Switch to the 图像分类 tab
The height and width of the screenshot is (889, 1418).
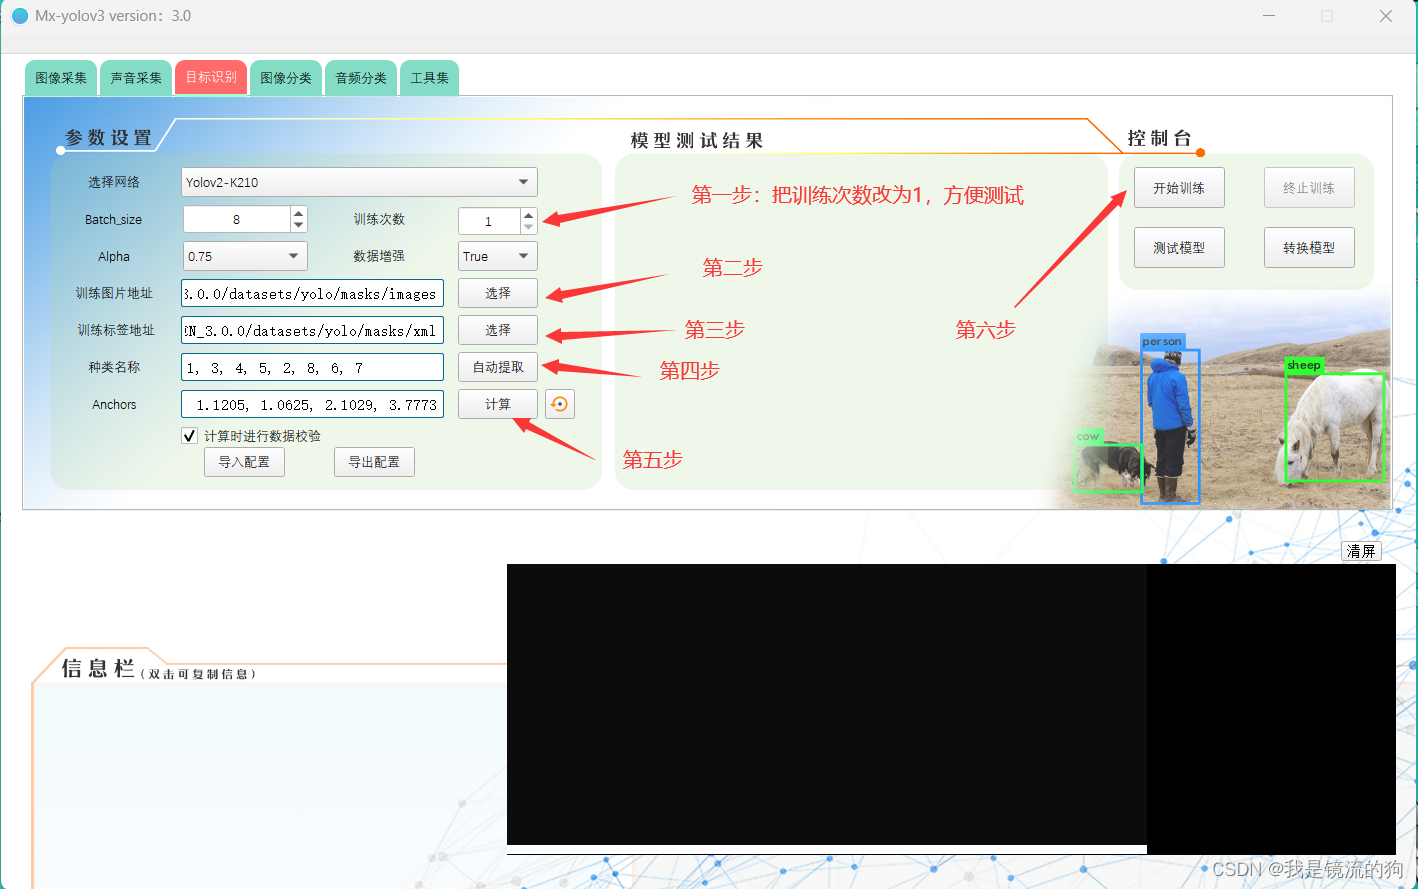286,76
